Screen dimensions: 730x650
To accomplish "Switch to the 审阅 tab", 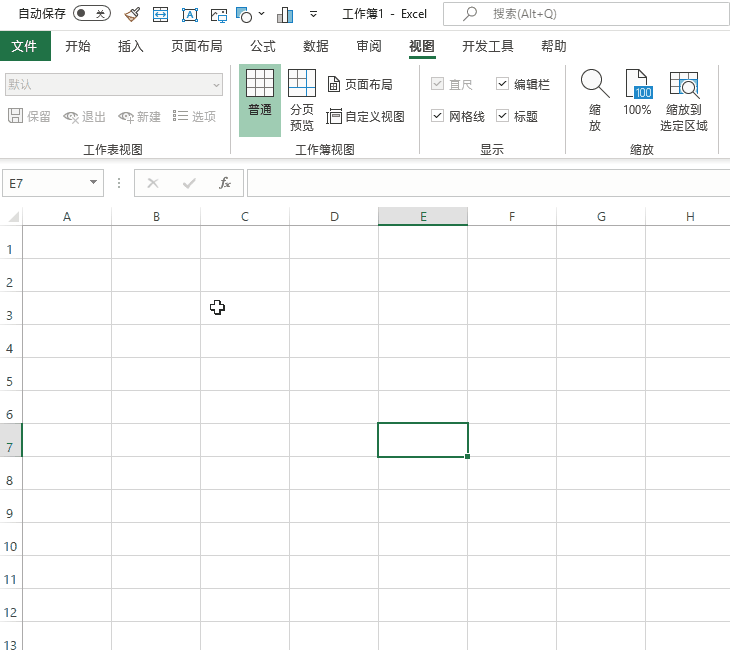I will 369,46.
